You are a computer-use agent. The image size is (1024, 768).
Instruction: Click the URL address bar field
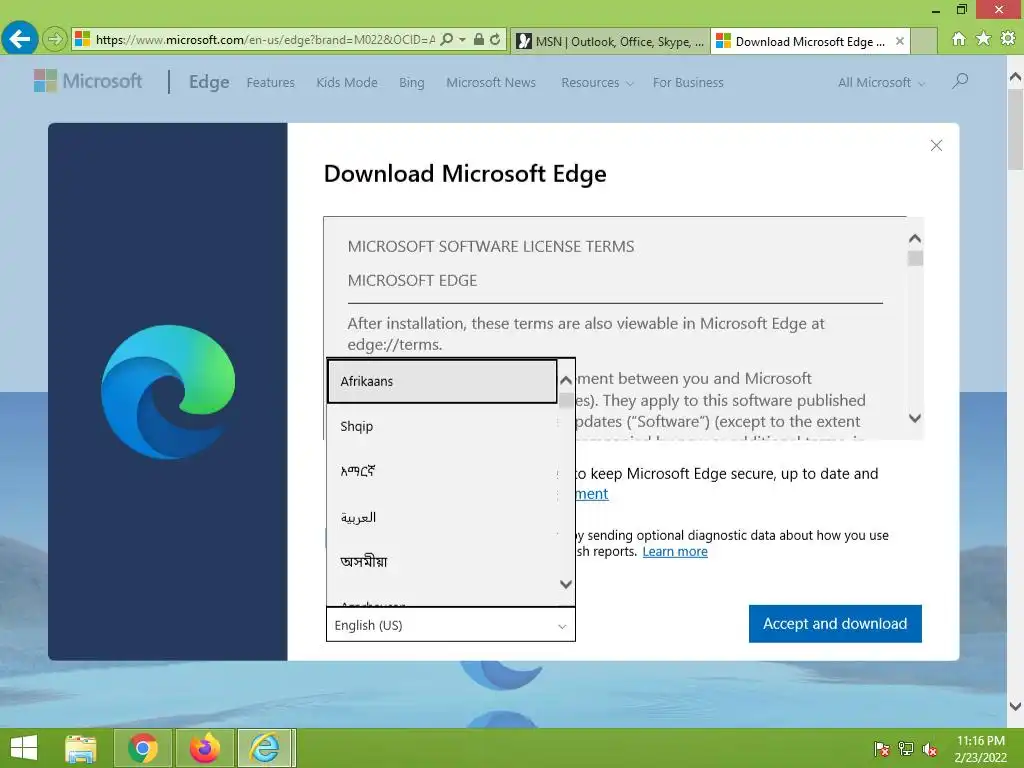[x=264, y=40]
